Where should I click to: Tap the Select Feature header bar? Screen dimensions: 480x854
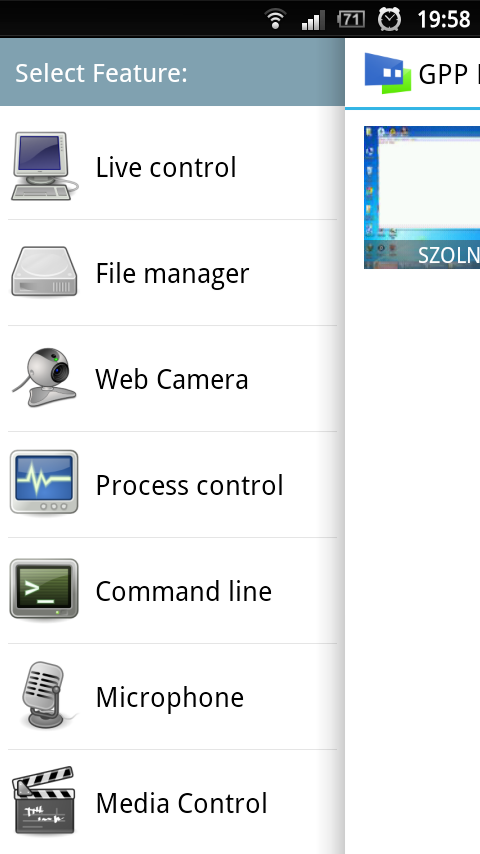172,72
